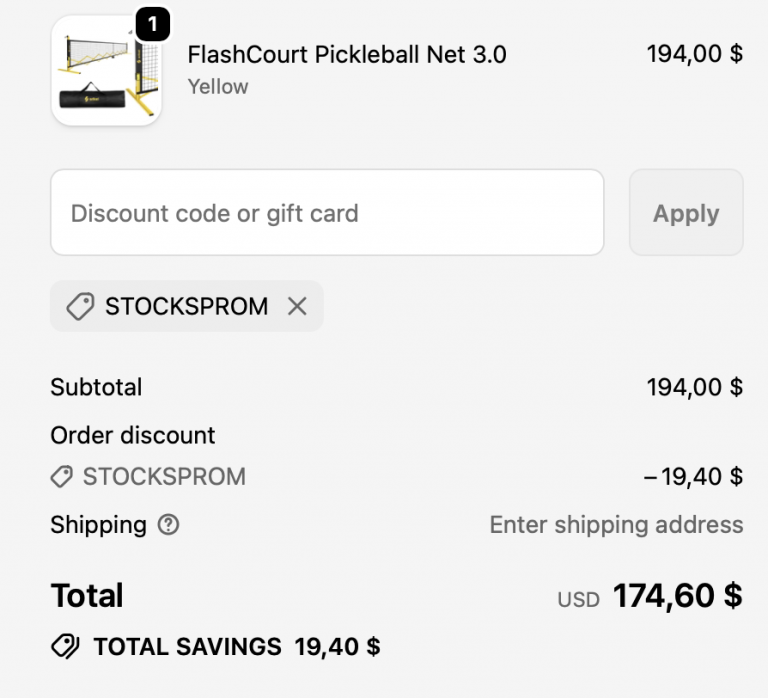Click the USD currency label
768x698 pixels.
[x=578, y=600]
